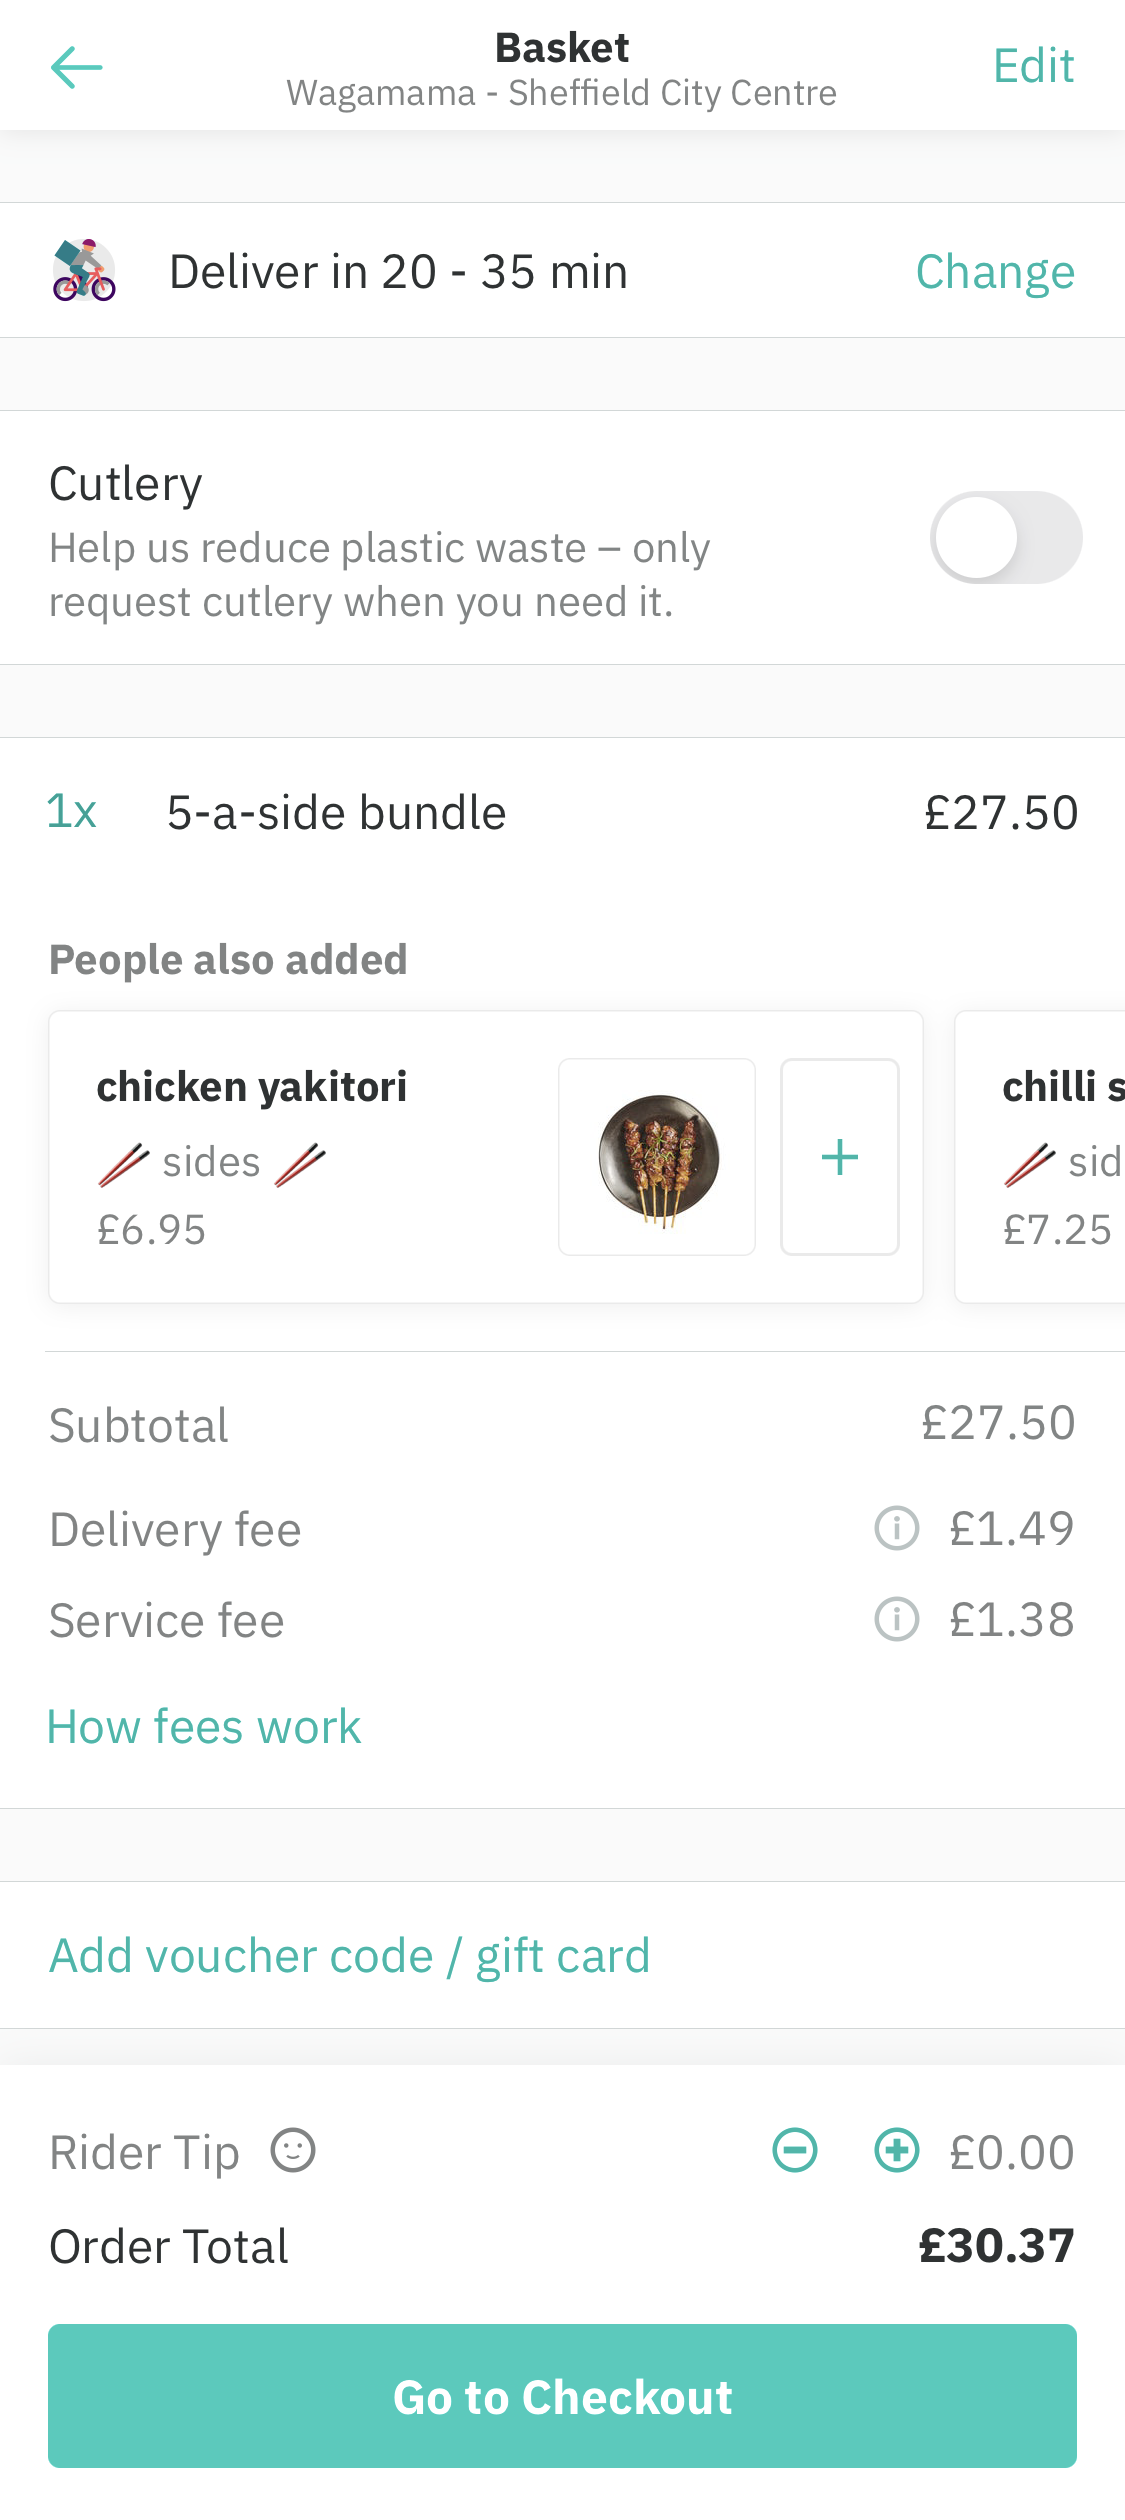Decrease rider tip with minus icon
The height and width of the screenshot is (2520, 1125).
pos(793,2151)
